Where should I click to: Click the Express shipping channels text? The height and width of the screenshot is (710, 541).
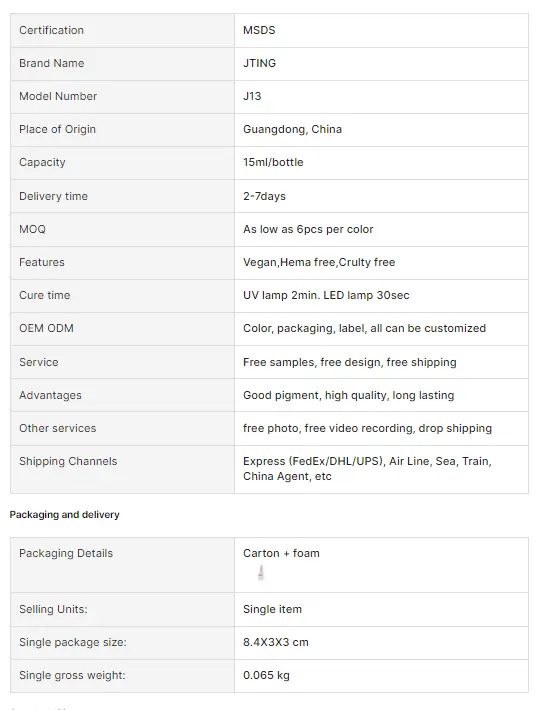367,469
